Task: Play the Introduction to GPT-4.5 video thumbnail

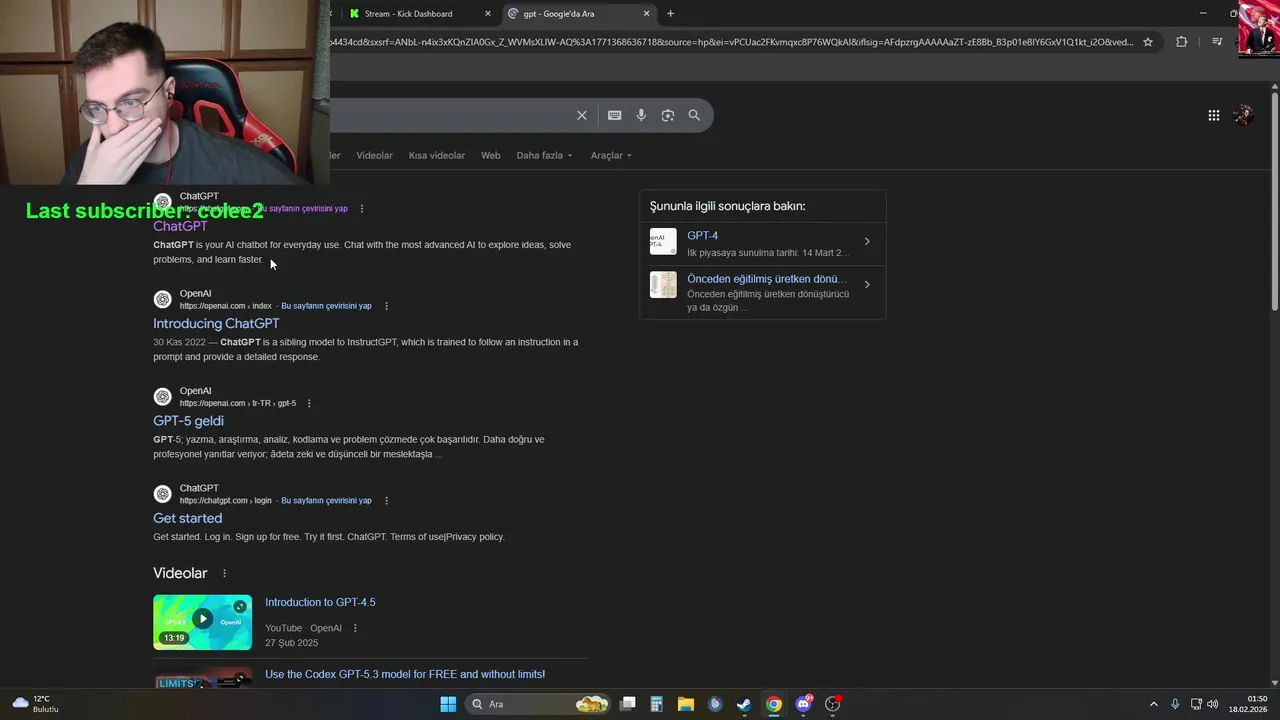Action: (202, 622)
